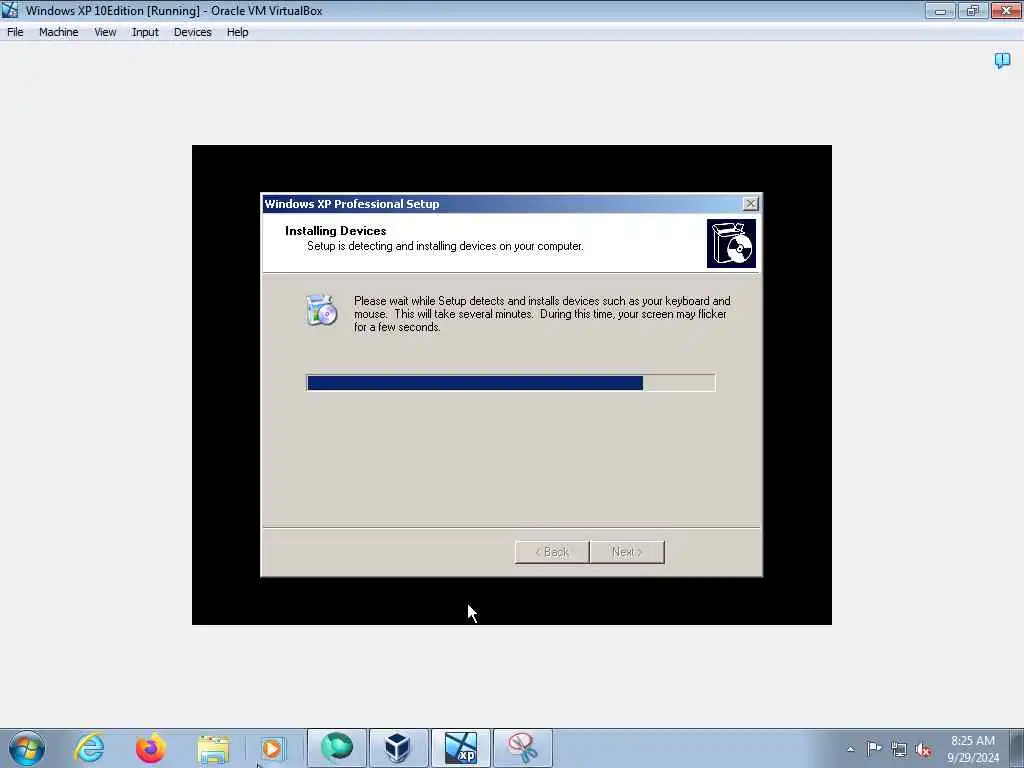The height and width of the screenshot is (768, 1024).
Task: Click the Installing Devices heading
Action: (x=335, y=231)
